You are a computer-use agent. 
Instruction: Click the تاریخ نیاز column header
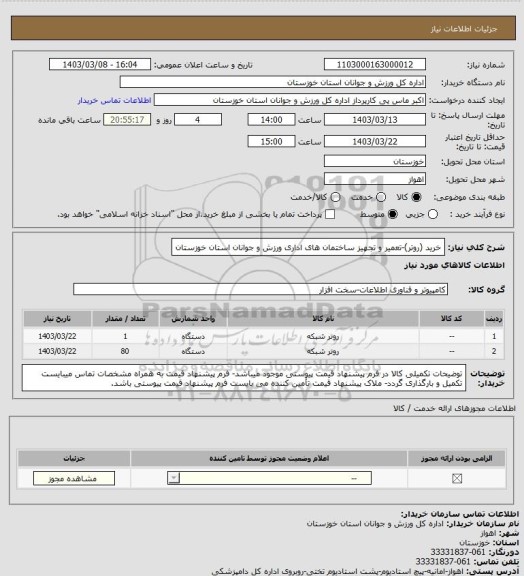pos(57,319)
